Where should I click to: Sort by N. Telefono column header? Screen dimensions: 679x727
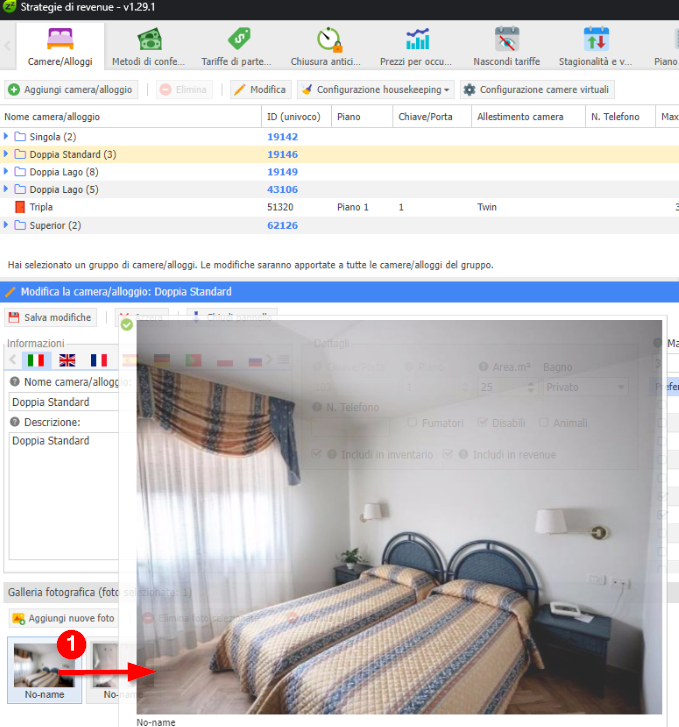[620, 116]
